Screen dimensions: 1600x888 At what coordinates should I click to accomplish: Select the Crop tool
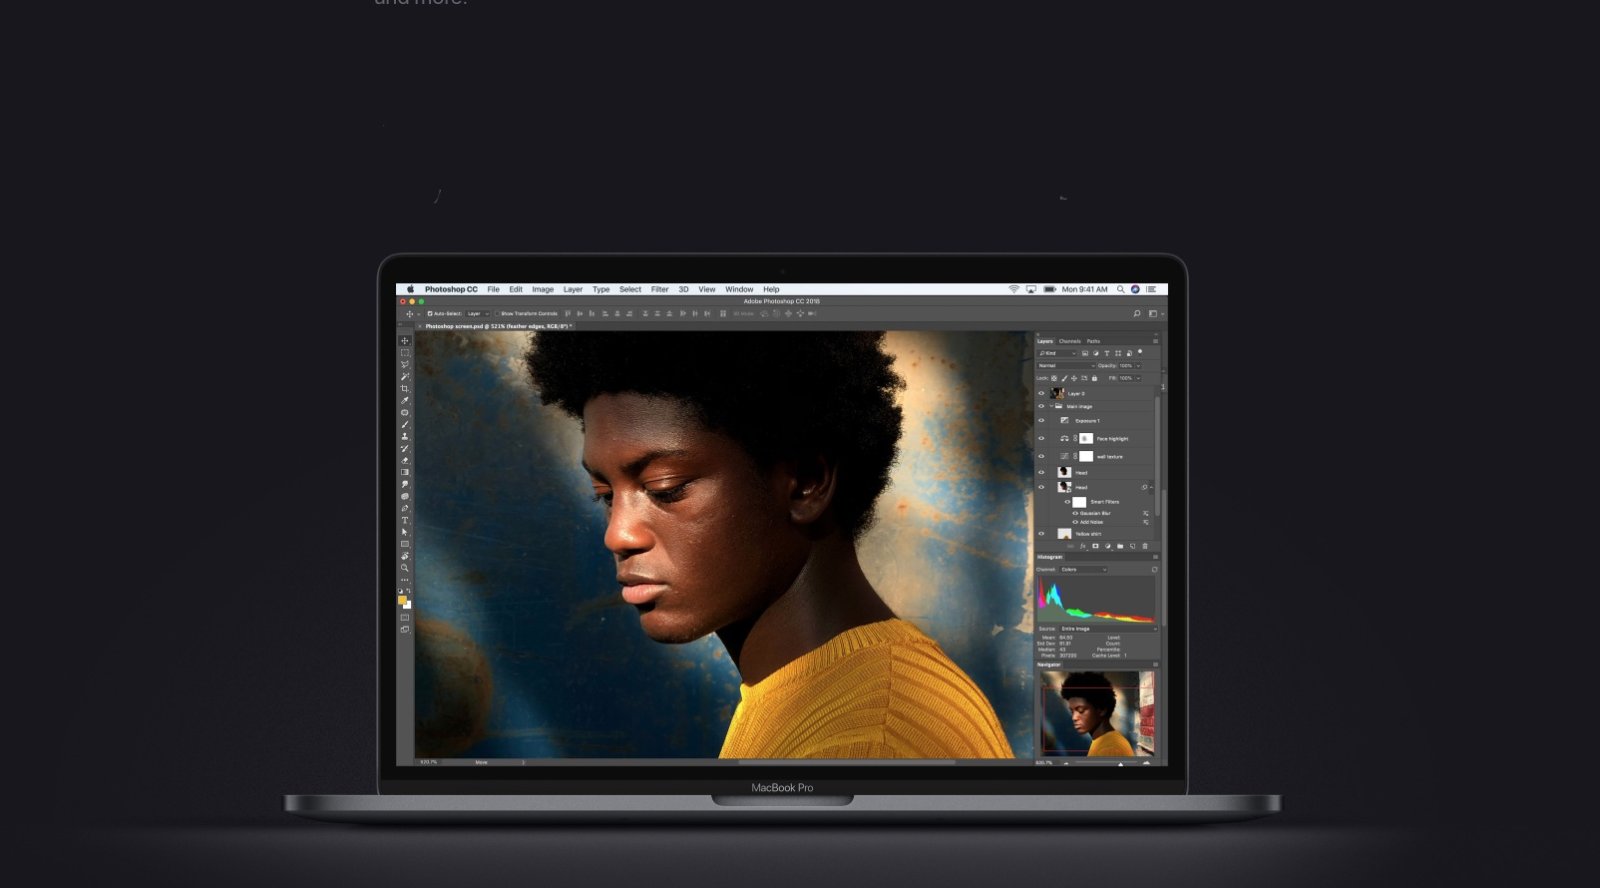pyautogui.click(x=405, y=389)
